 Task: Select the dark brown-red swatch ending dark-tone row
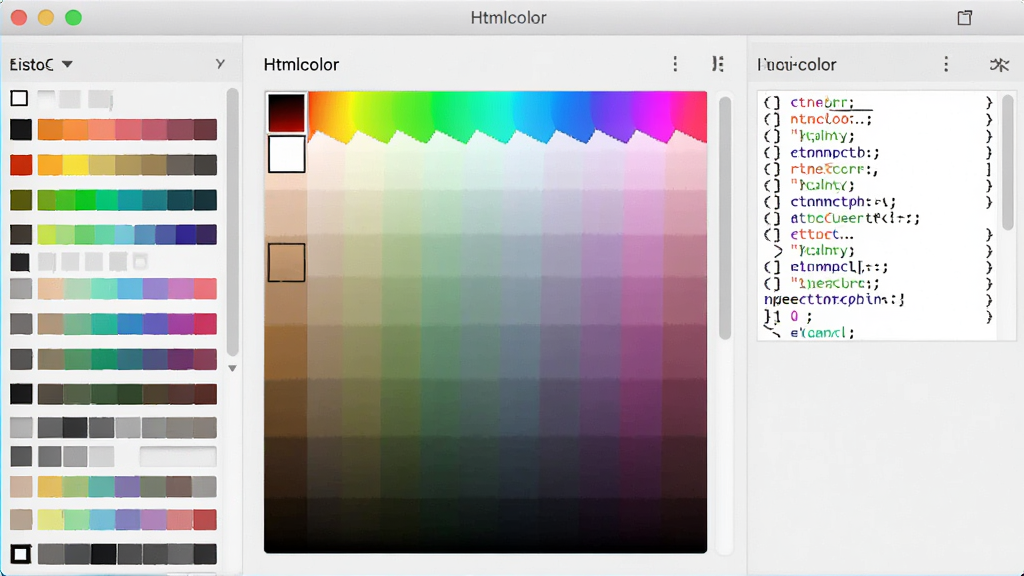tap(205, 394)
